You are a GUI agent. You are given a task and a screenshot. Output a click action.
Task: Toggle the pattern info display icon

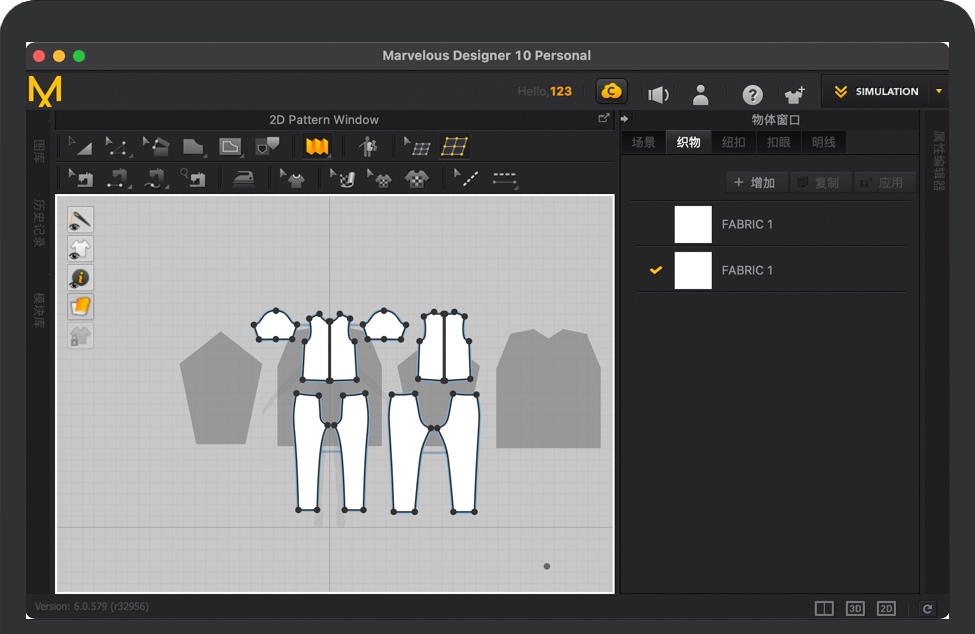coord(80,278)
